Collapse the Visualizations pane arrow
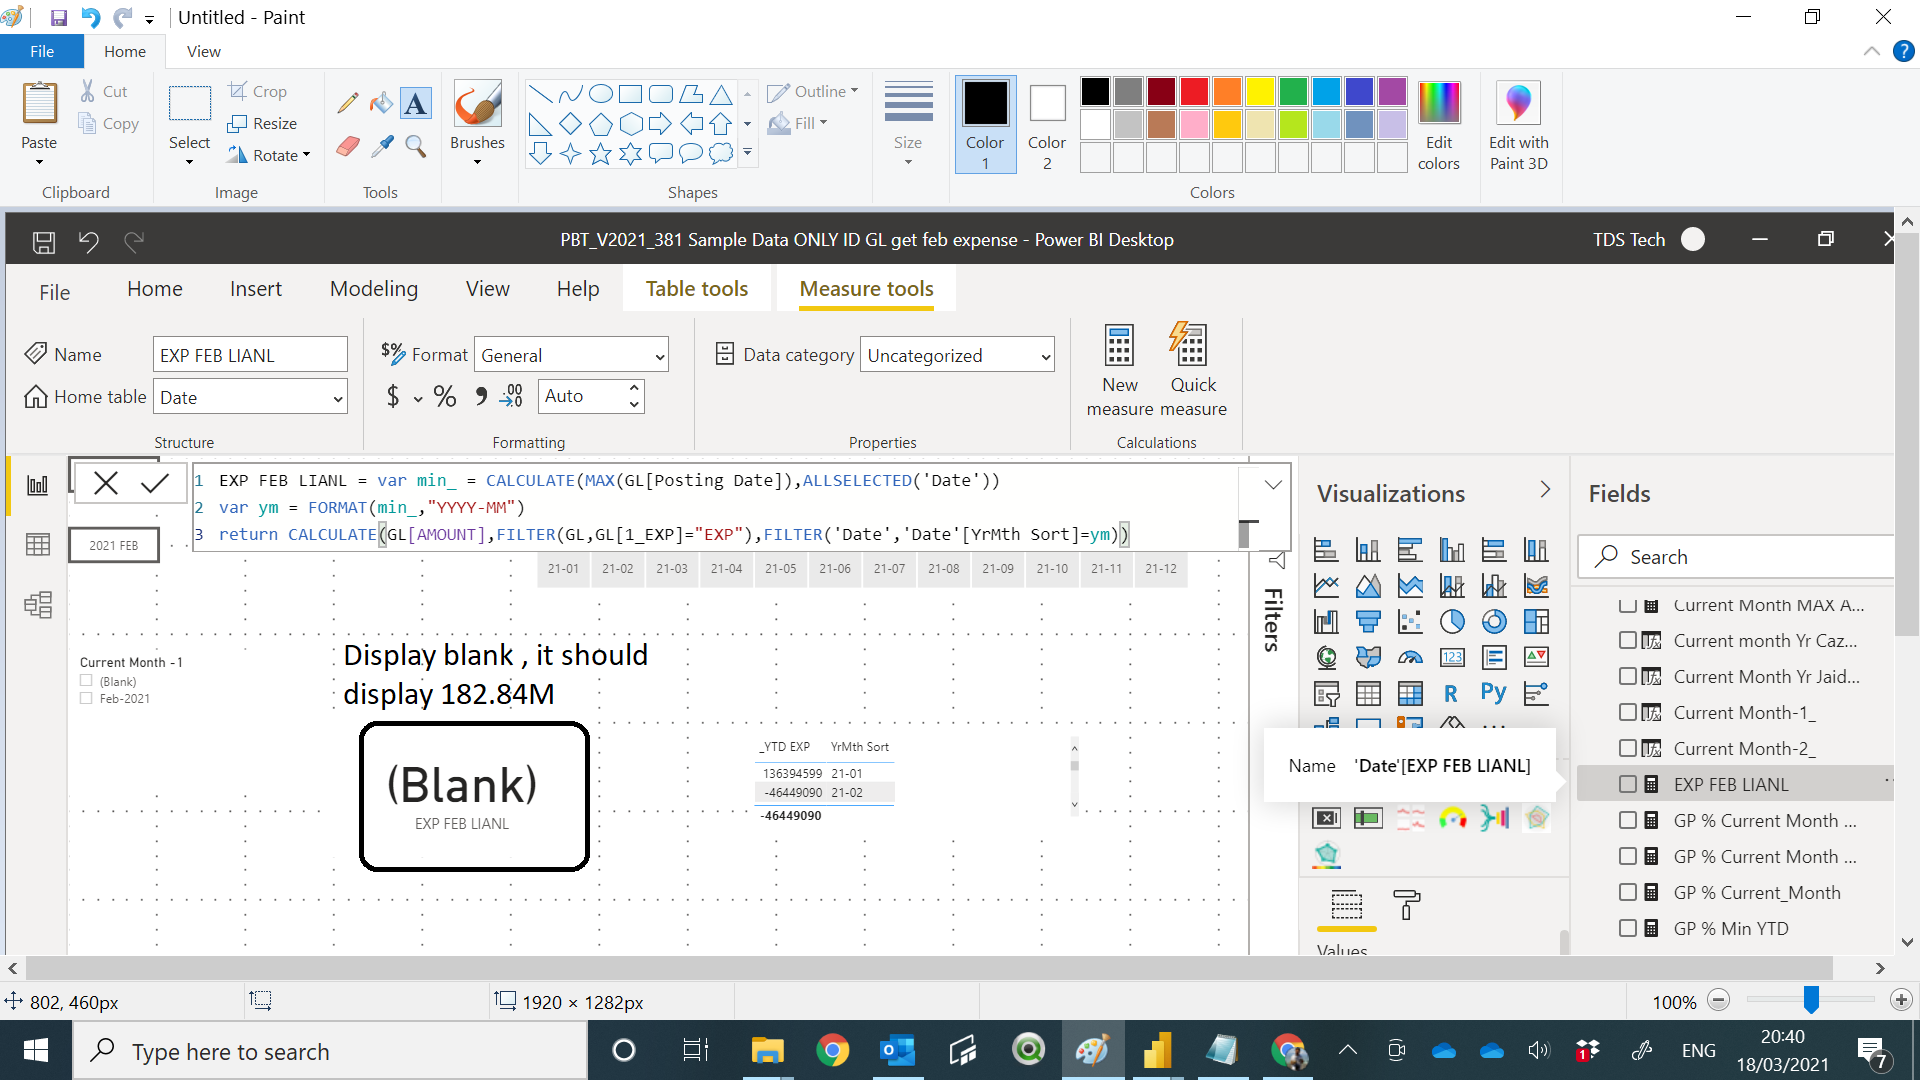This screenshot has width=1920, height=1080. point(1545,490)
